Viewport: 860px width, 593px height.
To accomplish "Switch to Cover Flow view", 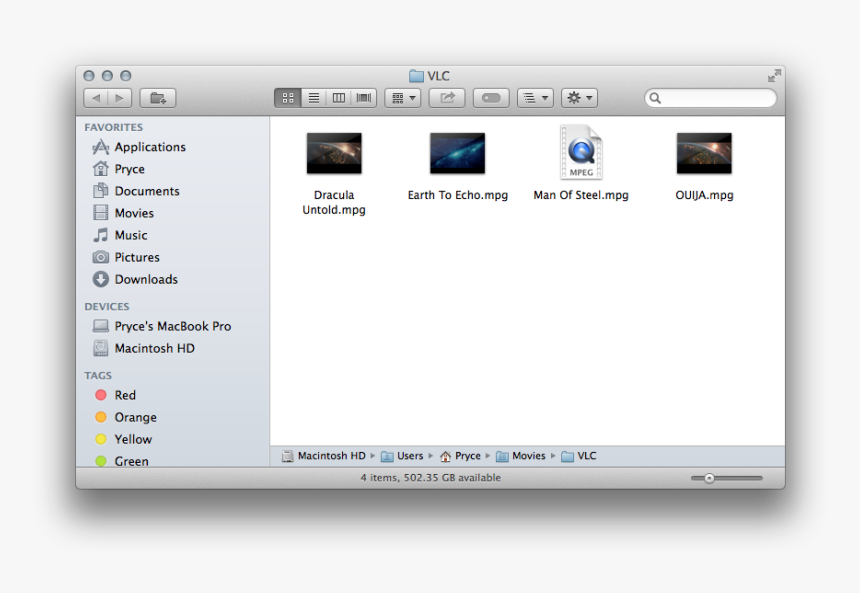I will coord(363,97).
